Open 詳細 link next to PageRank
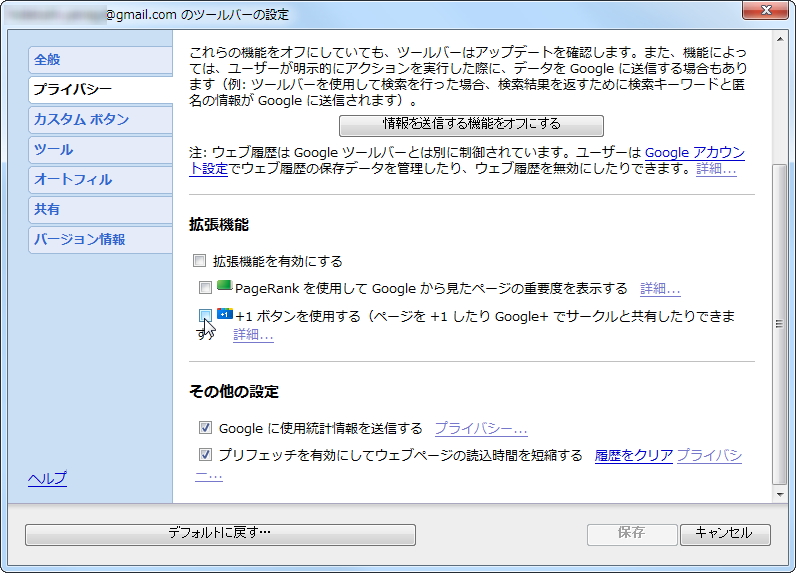 pos(660,289)
